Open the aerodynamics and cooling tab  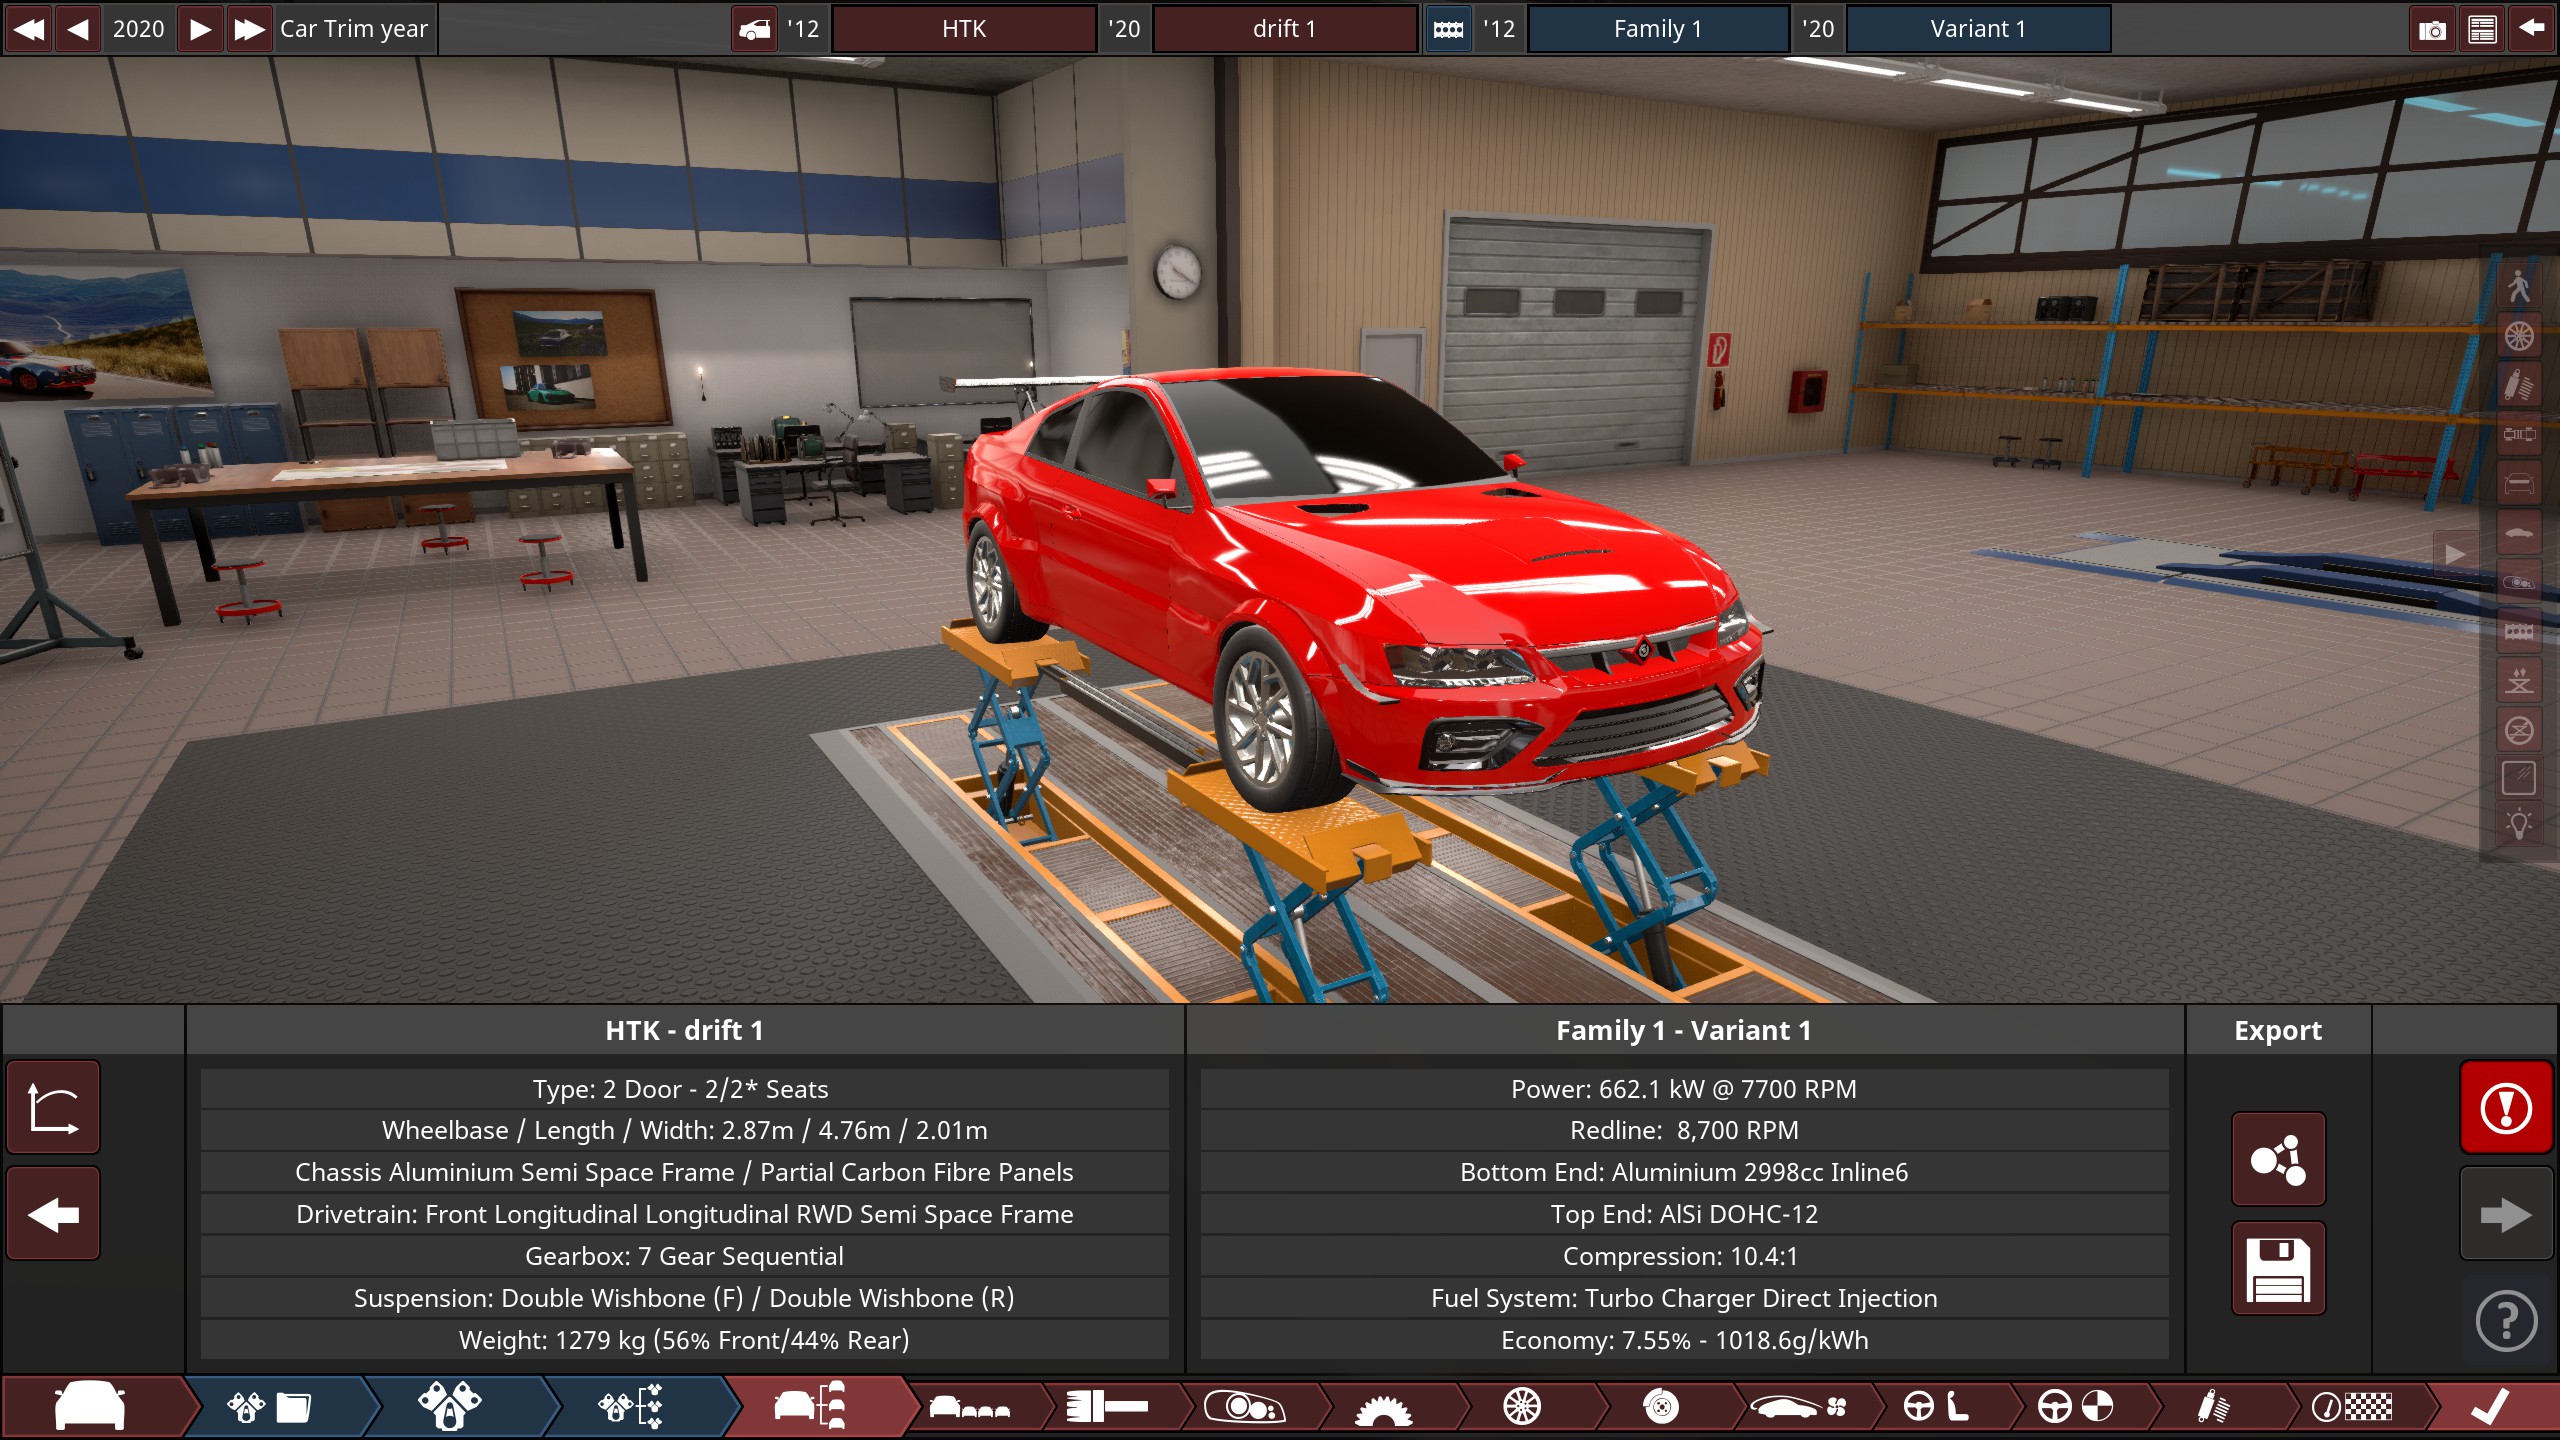click(x=1799, y=1407)
